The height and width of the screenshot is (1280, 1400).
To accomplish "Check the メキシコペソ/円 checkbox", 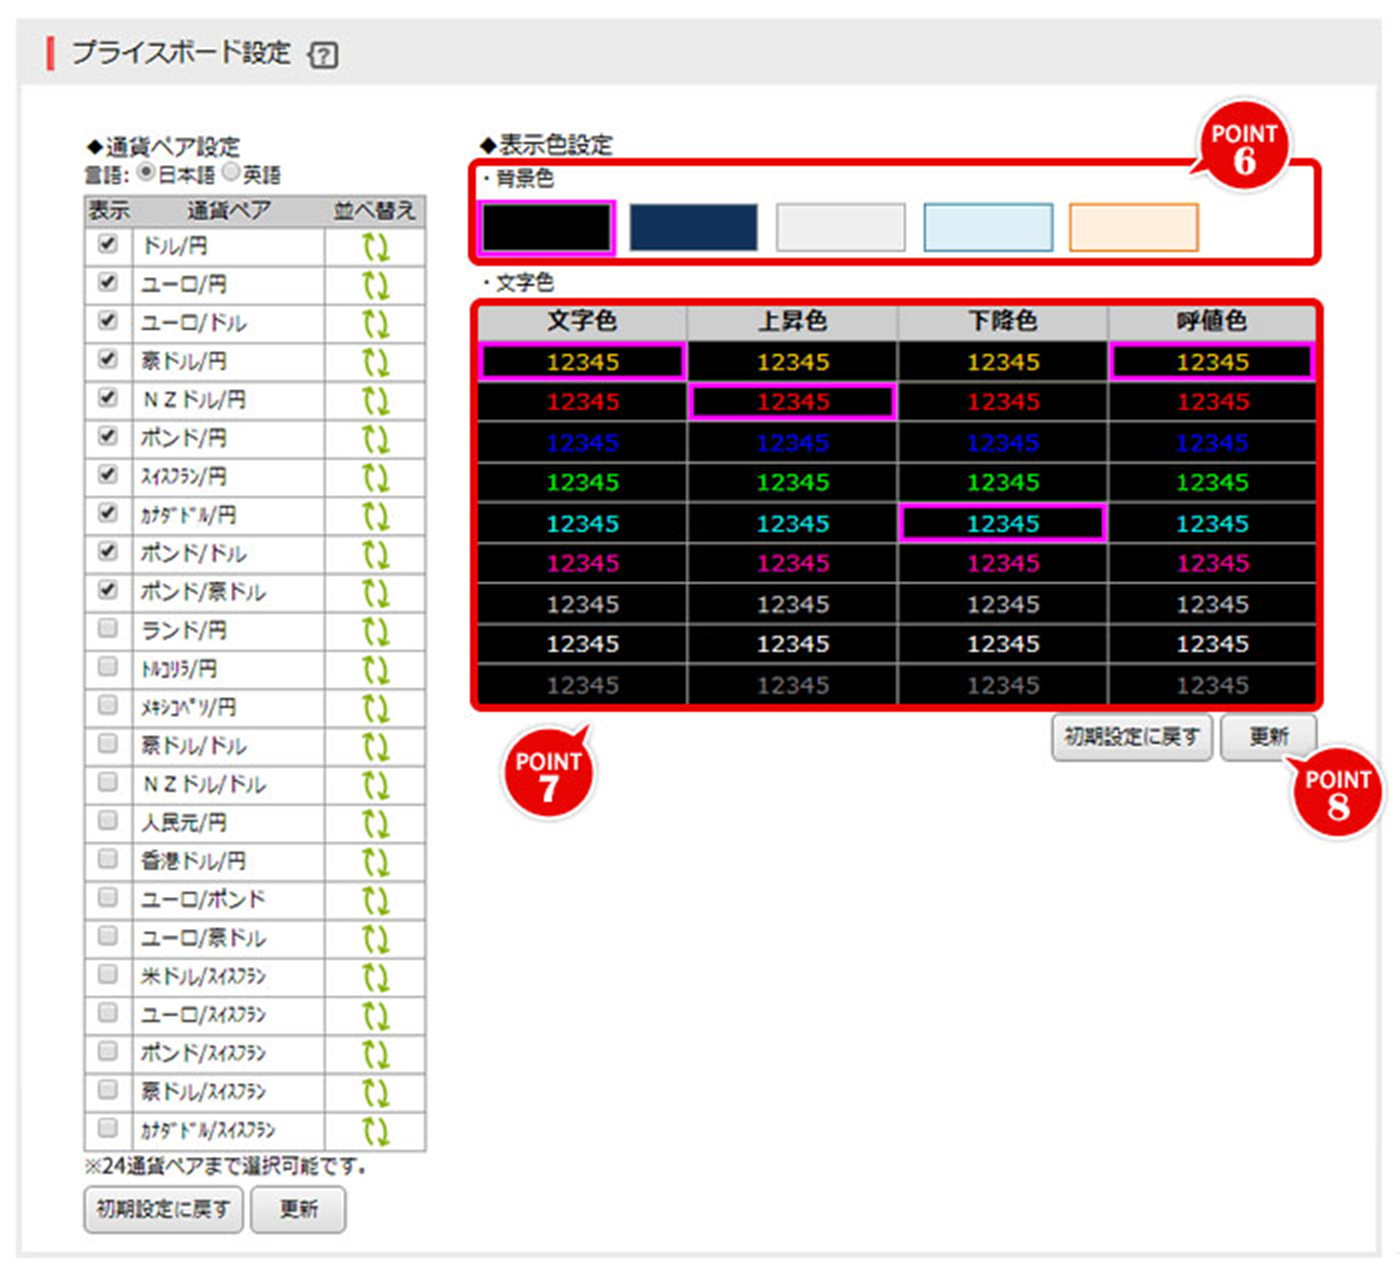I will pos(107,707).
